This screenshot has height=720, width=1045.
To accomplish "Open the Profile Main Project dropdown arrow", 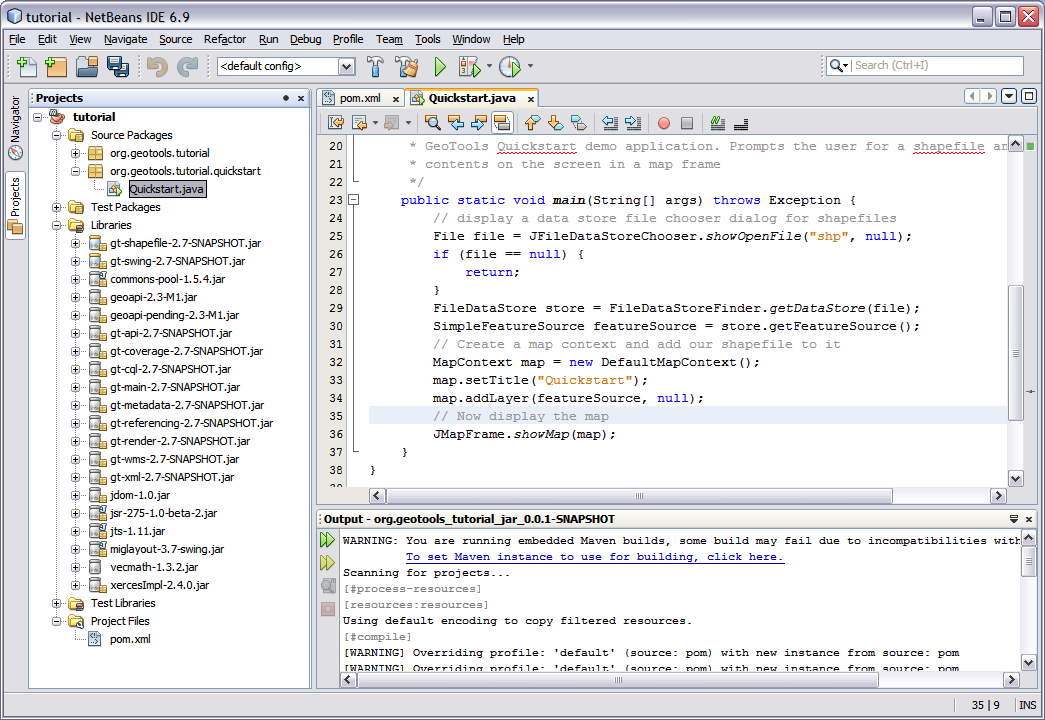I will click(530, 66).
